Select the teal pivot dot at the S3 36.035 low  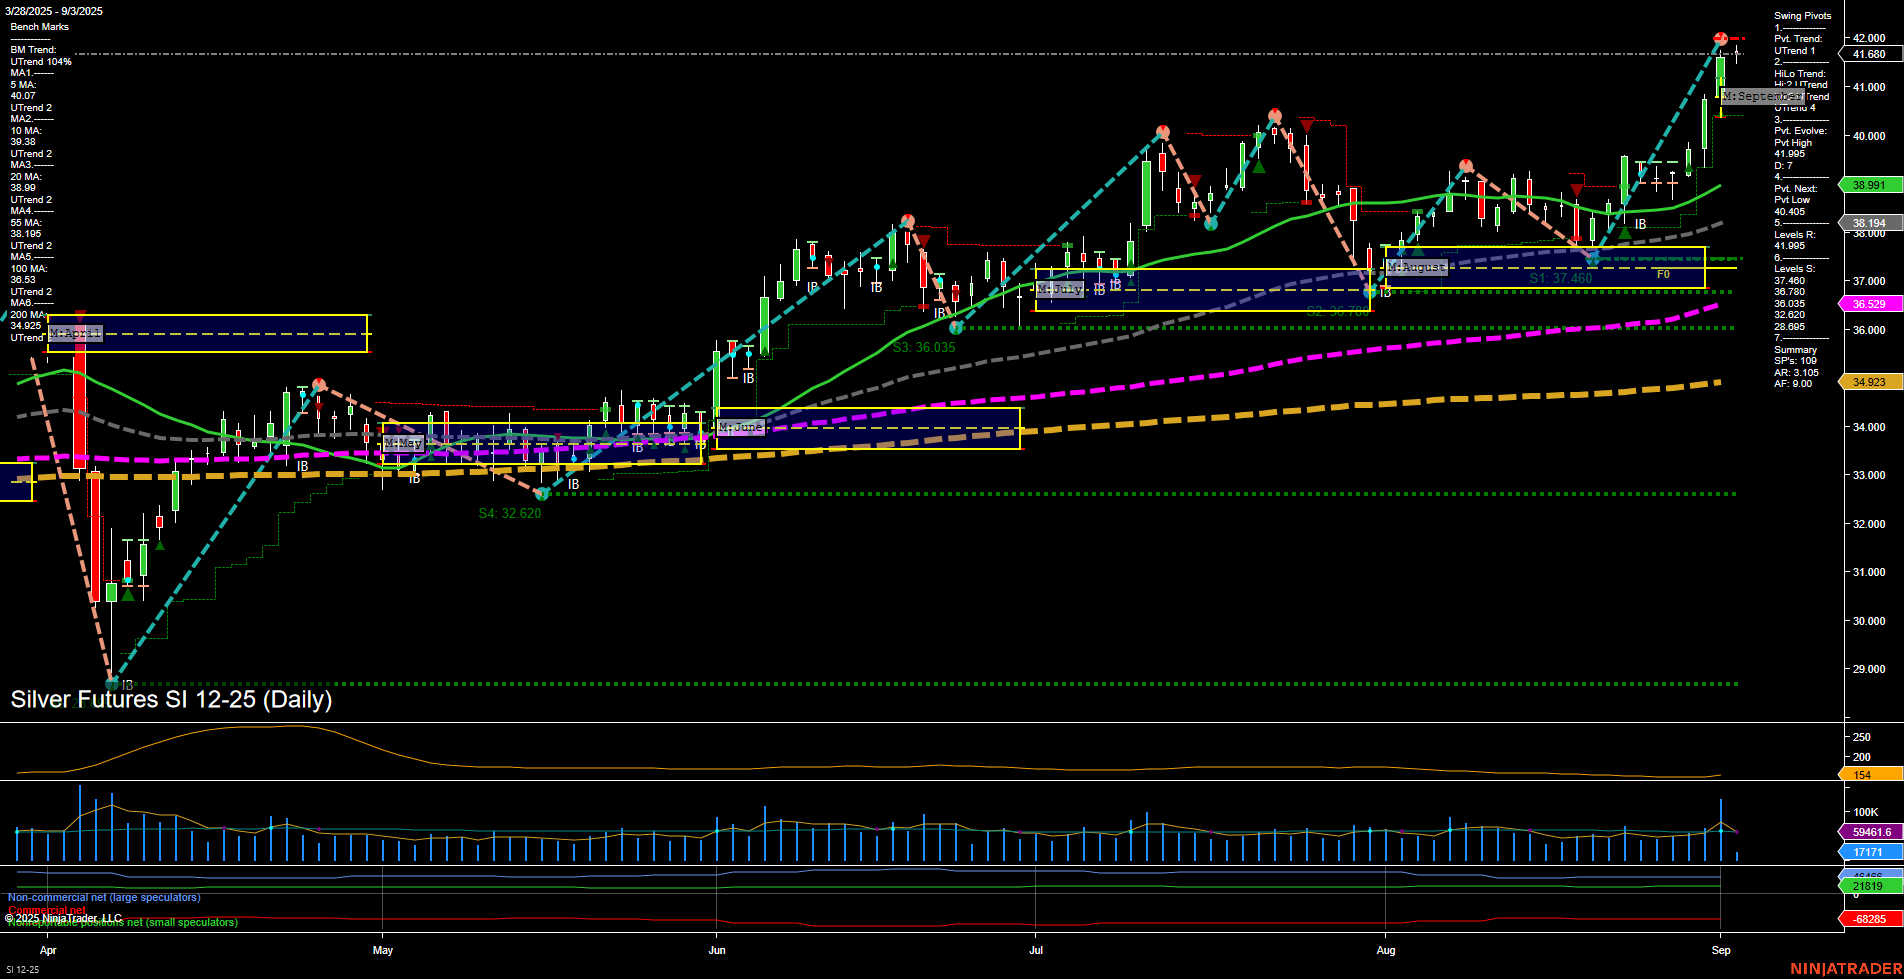click(956, 327)
